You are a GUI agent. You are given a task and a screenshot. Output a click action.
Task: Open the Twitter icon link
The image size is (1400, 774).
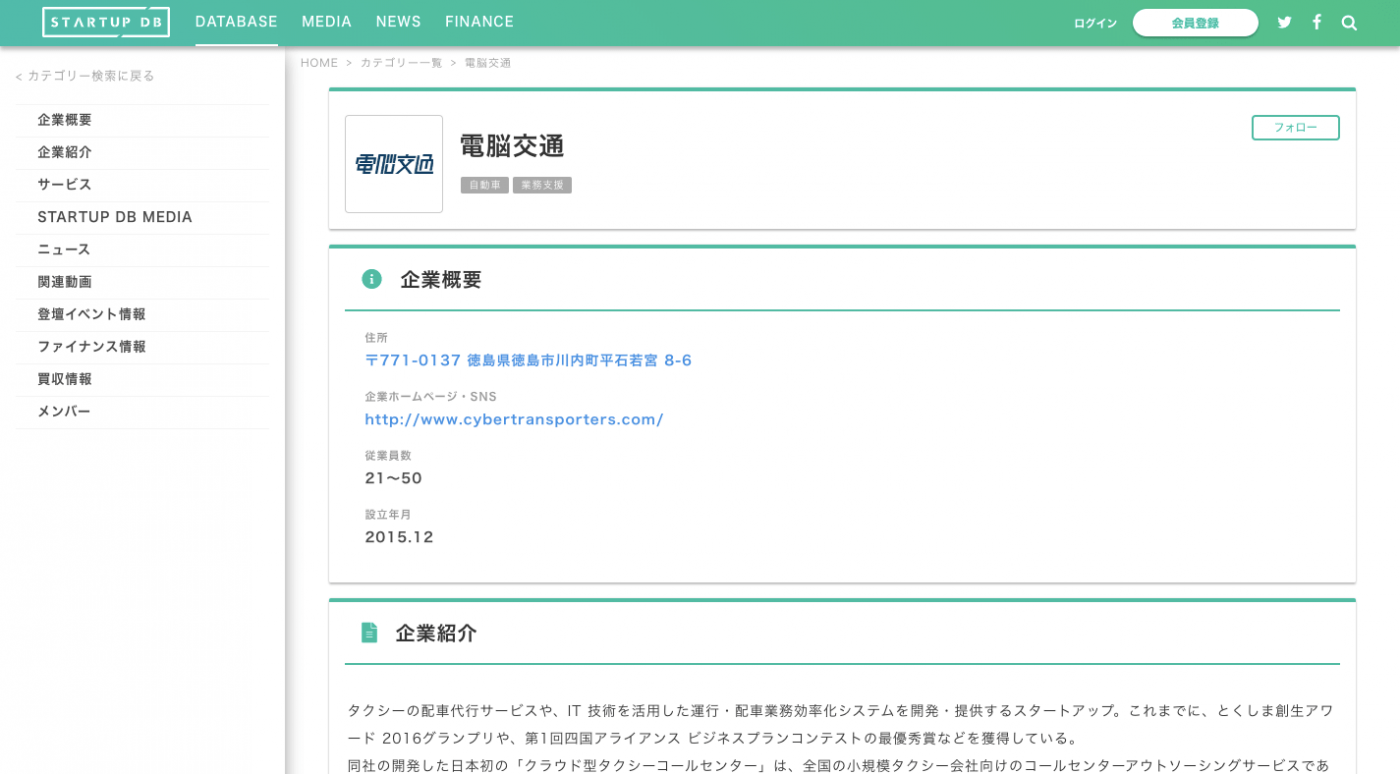tap(1285, 22)
